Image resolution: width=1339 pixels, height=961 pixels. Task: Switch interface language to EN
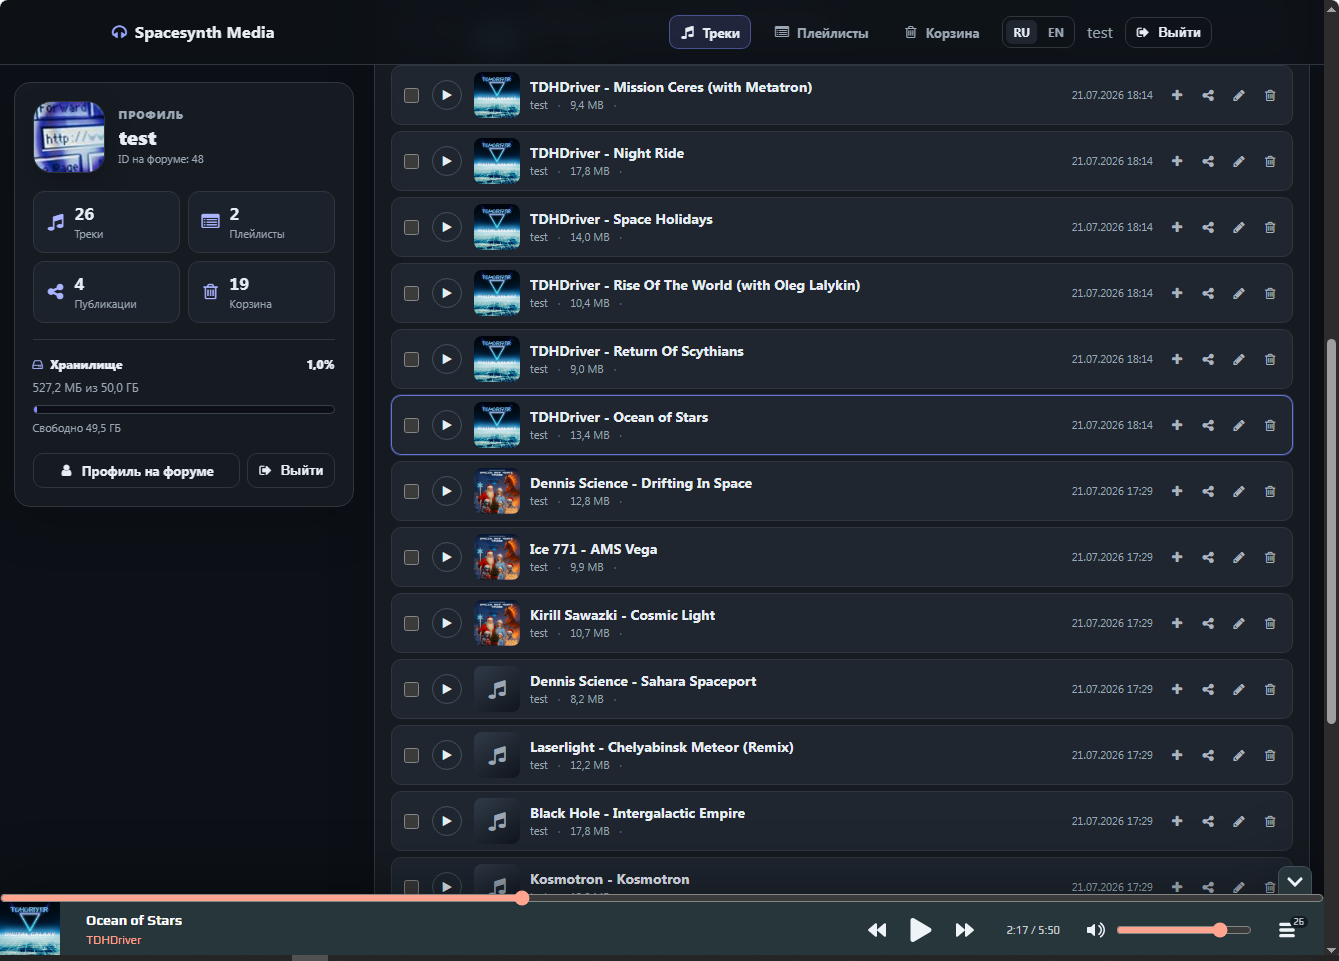click(1056, 33)
